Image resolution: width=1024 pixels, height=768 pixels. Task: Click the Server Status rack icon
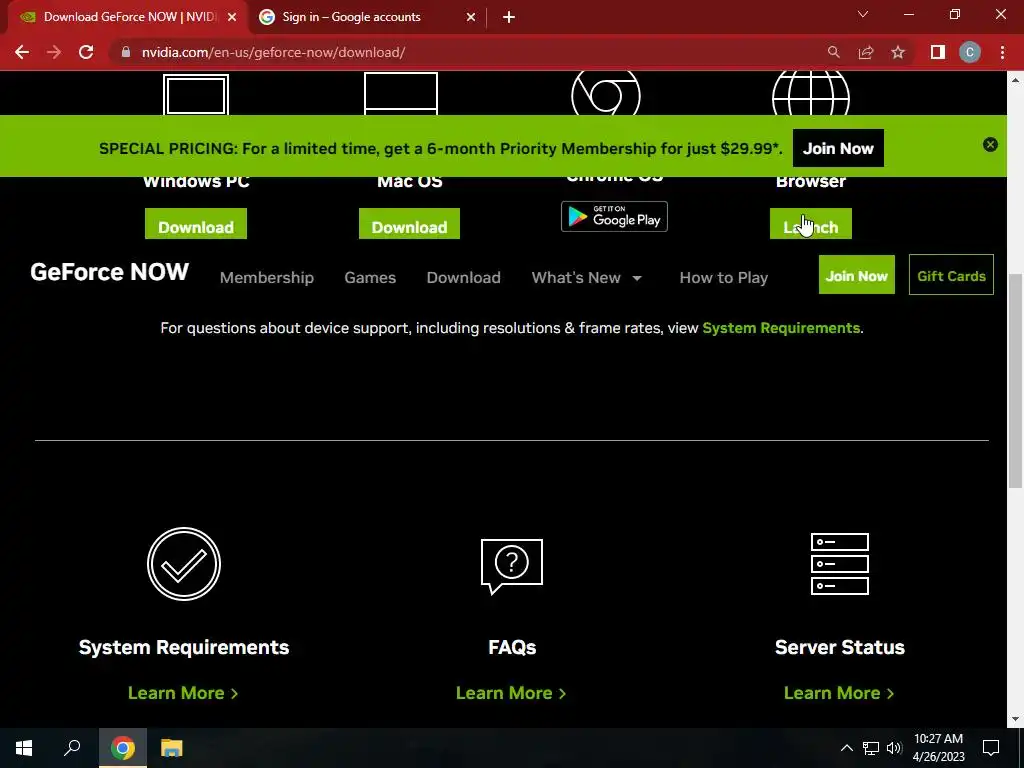pyautogui.click(x=840, y=564)
